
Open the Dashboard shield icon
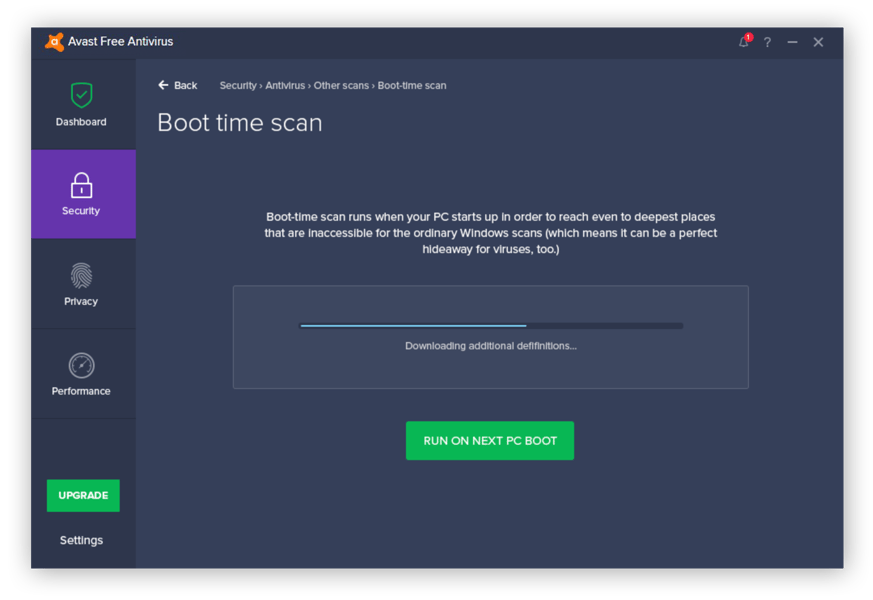(x=82, y=97)
